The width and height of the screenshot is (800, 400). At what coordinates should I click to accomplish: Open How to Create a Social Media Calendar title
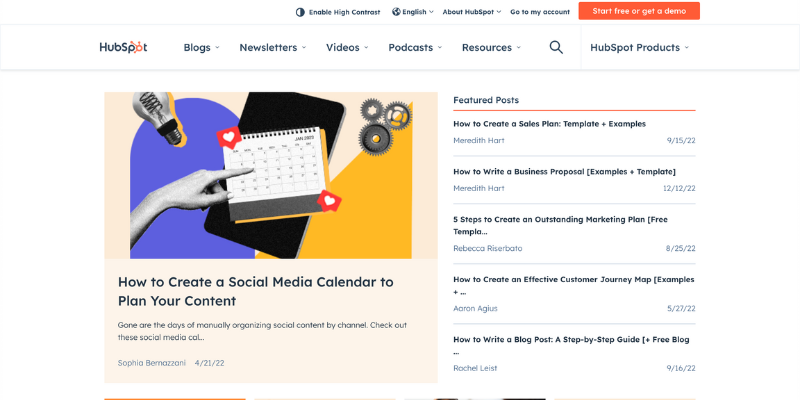coord(256,291)
